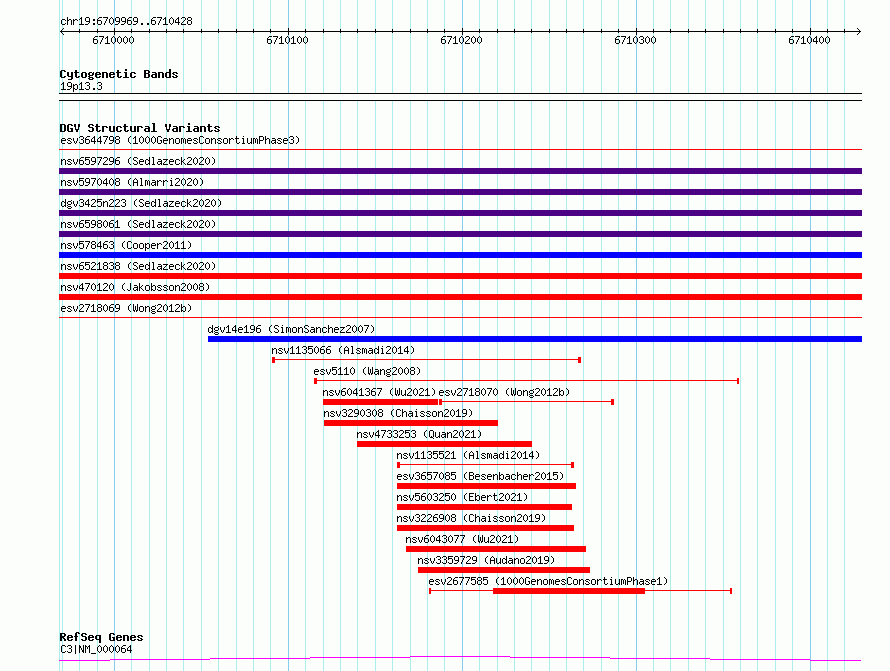This screenshot has height=671, width=890.
Task: Select the nsv6597296 (Sedlazeck2020) purple bar
Action: click(x=460, y=171)
